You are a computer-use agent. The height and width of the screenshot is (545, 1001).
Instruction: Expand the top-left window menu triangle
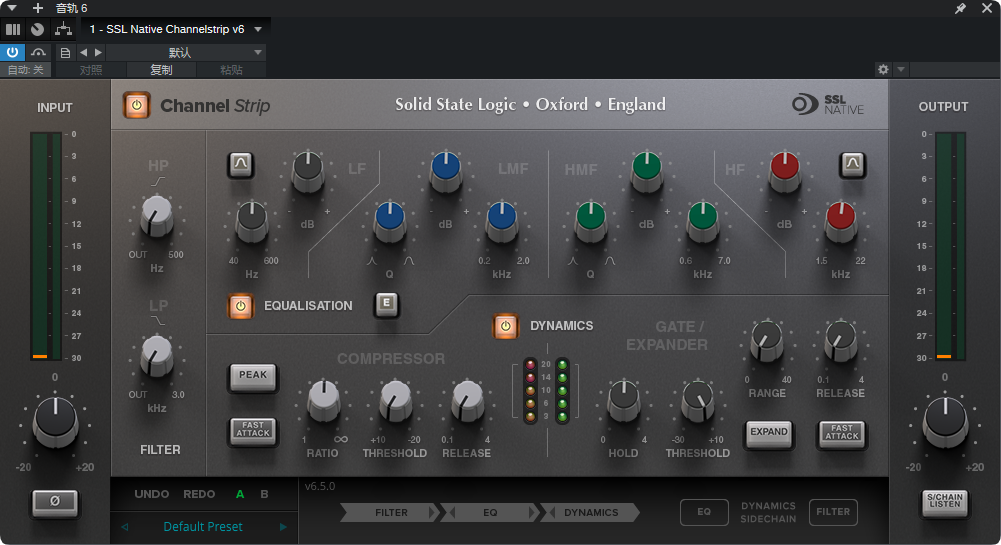click(x=11, y=8)
